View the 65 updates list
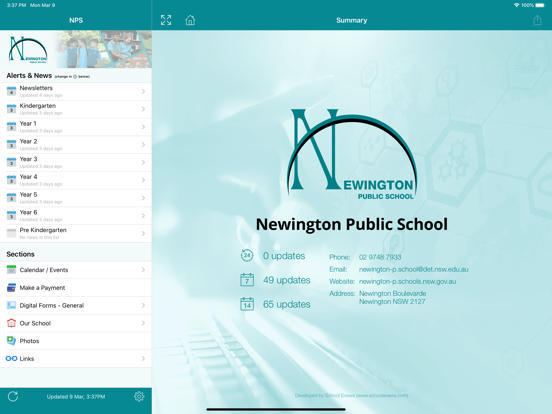Screen dimensions: 552x414 point(287,304)
